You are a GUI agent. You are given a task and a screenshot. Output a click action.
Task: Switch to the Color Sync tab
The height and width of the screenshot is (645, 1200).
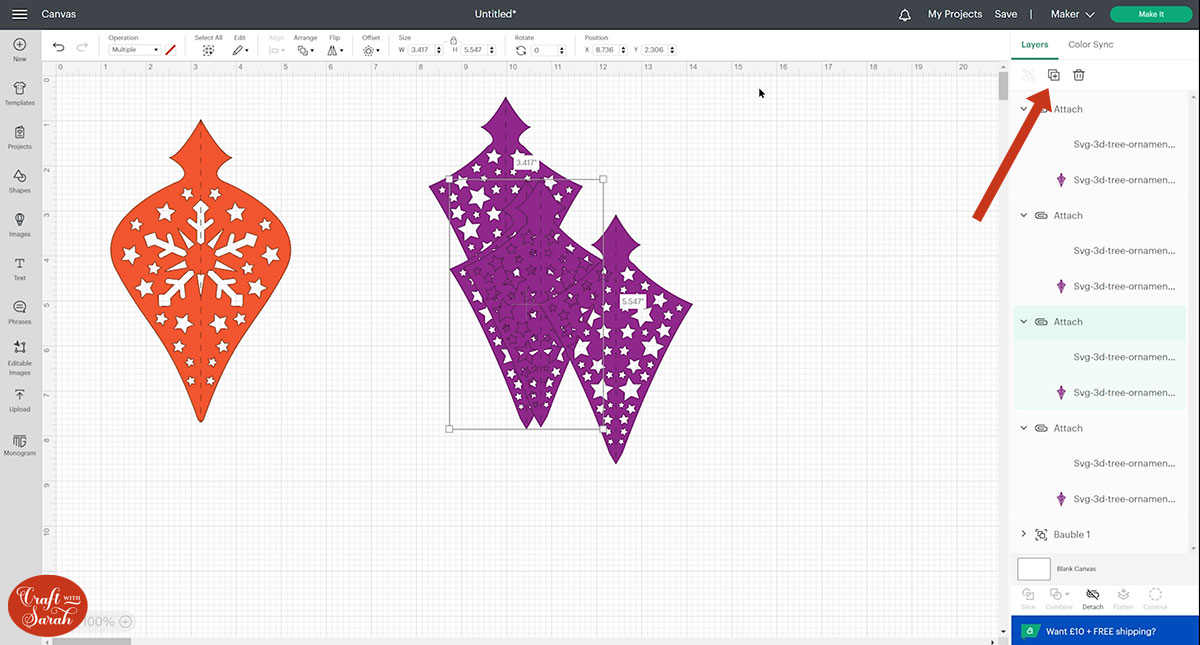1090,44
